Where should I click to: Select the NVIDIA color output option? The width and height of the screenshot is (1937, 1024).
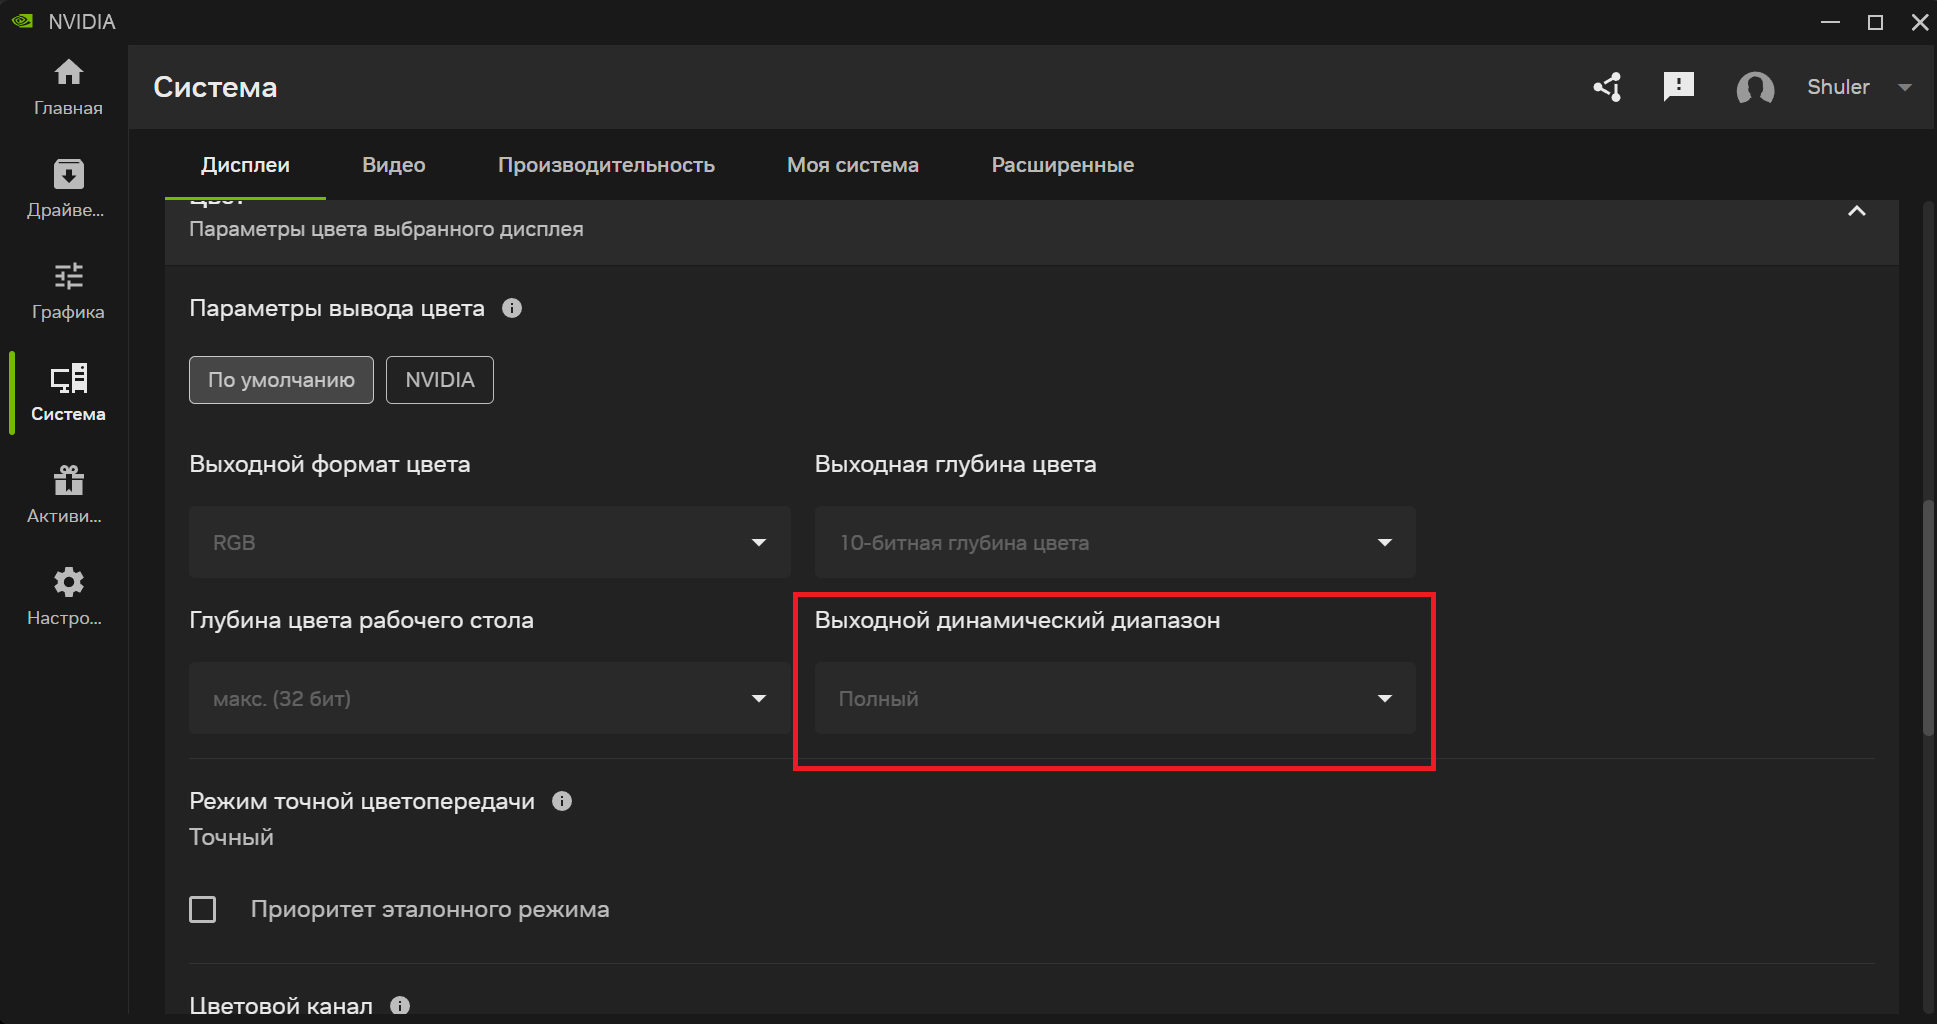440,380
